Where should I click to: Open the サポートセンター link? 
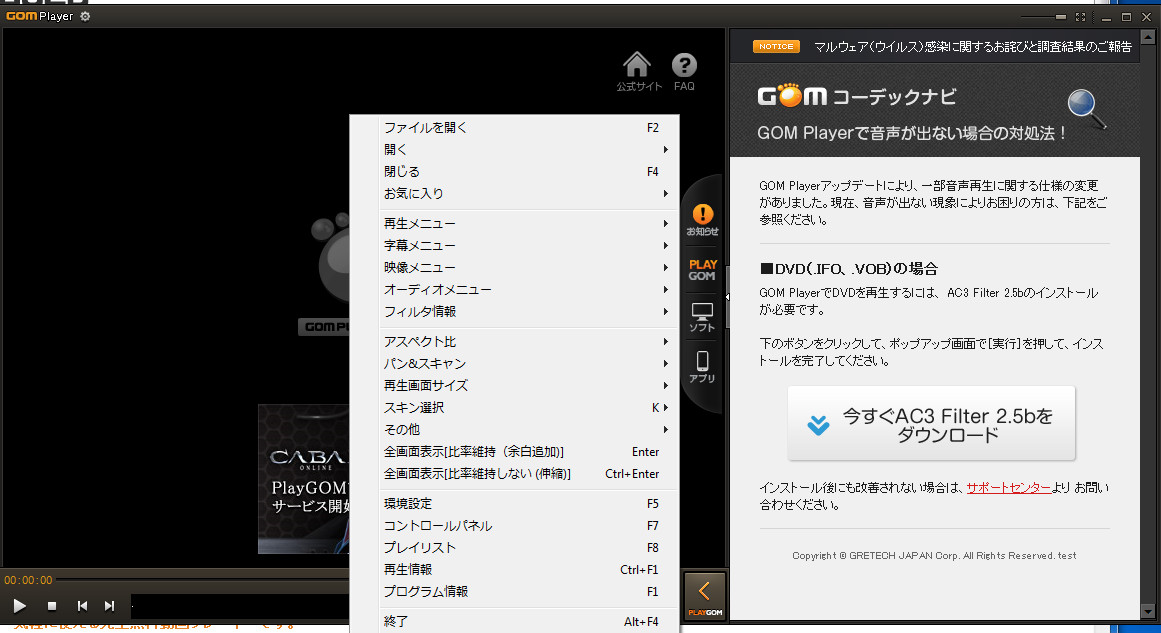pyautogui.click(x=1008, y=488)
